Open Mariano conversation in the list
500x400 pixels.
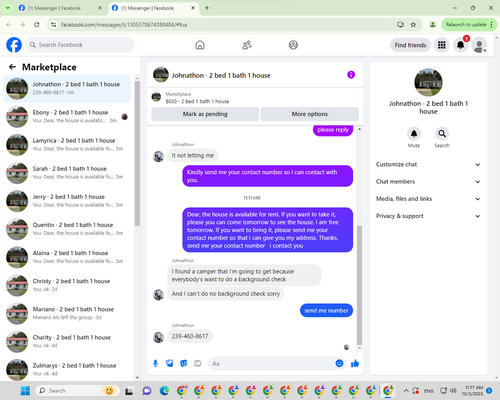[67, 313]
